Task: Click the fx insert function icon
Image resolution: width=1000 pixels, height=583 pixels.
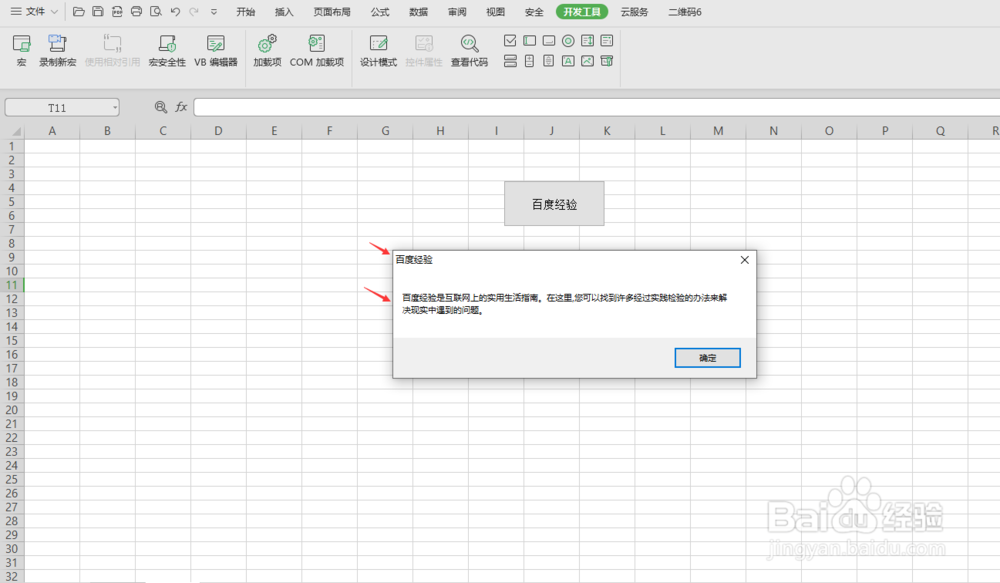Action: tap(181, 107)
